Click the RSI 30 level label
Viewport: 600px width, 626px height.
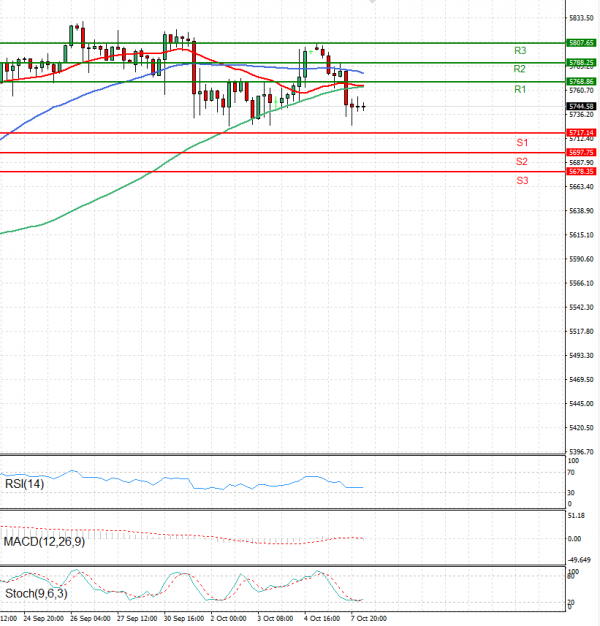pos(571,493)
